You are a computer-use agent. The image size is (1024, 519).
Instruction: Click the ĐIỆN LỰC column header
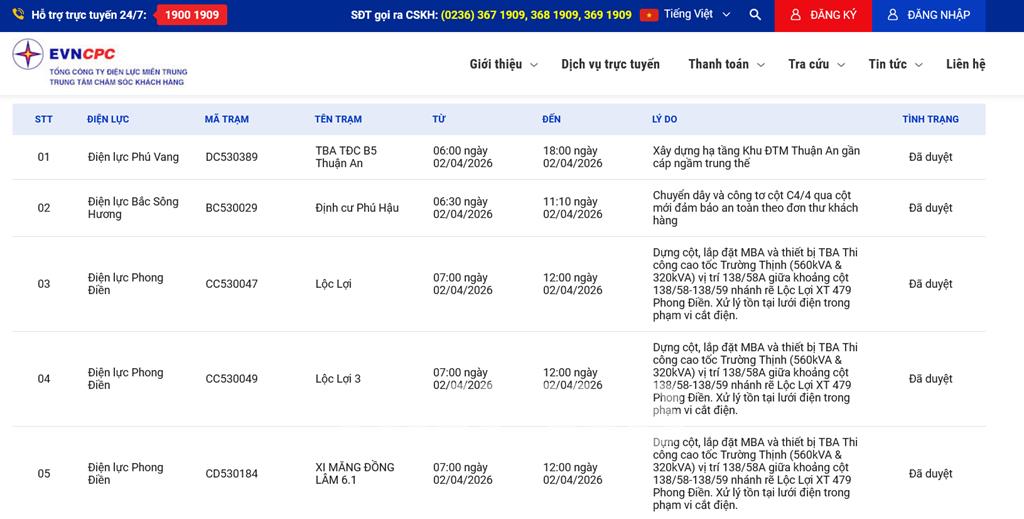click(108, 119)
